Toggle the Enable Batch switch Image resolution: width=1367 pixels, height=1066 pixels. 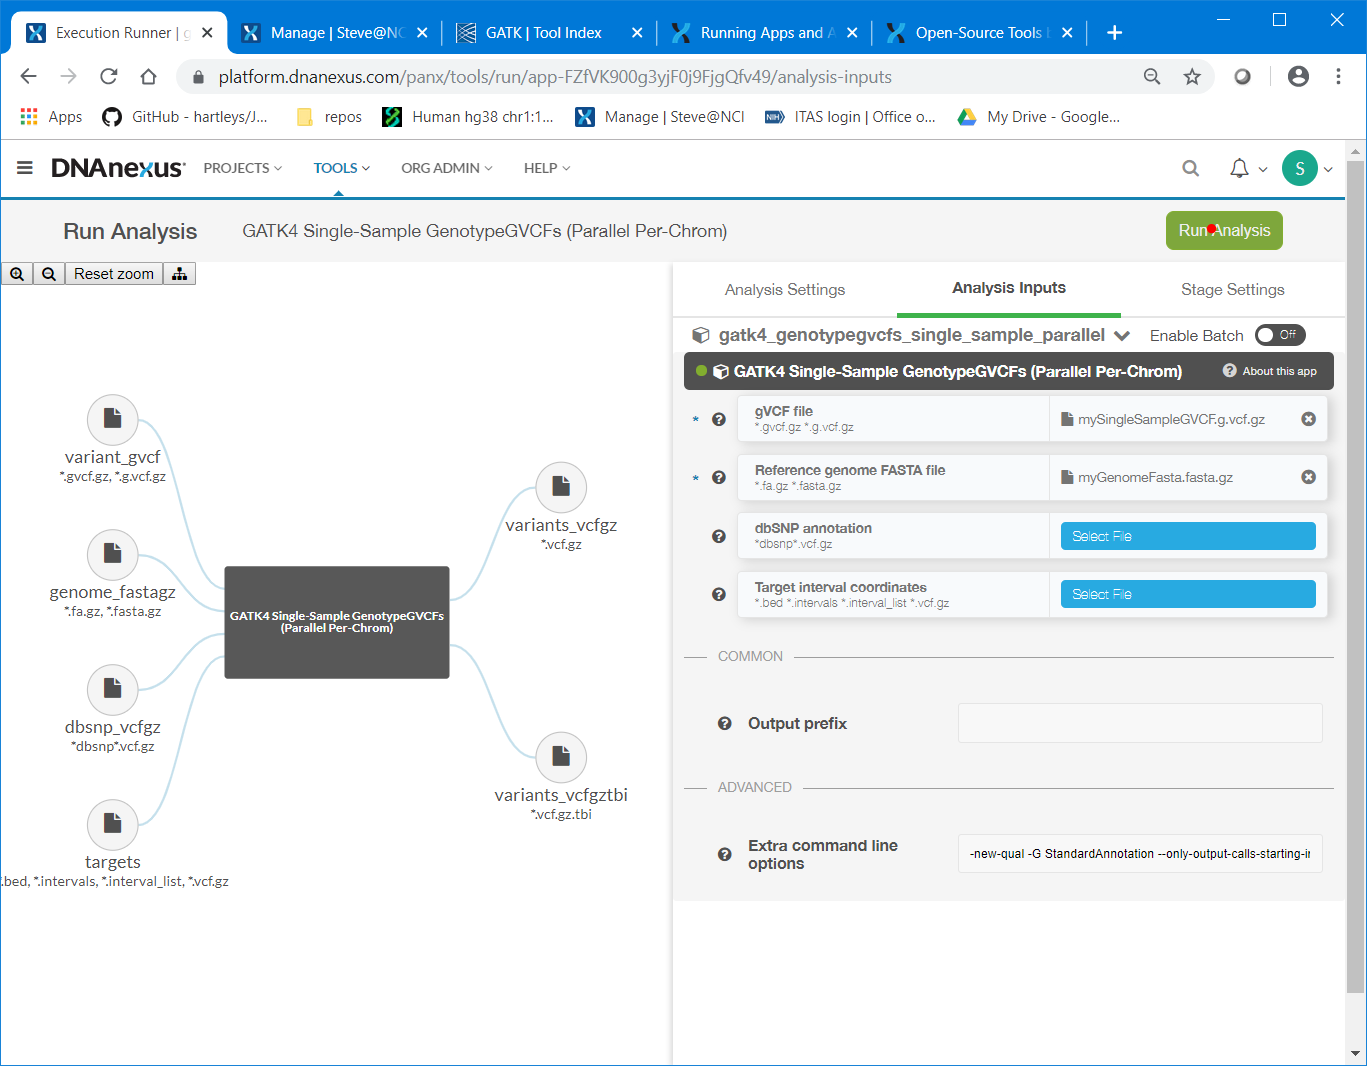coord(1279,335)
